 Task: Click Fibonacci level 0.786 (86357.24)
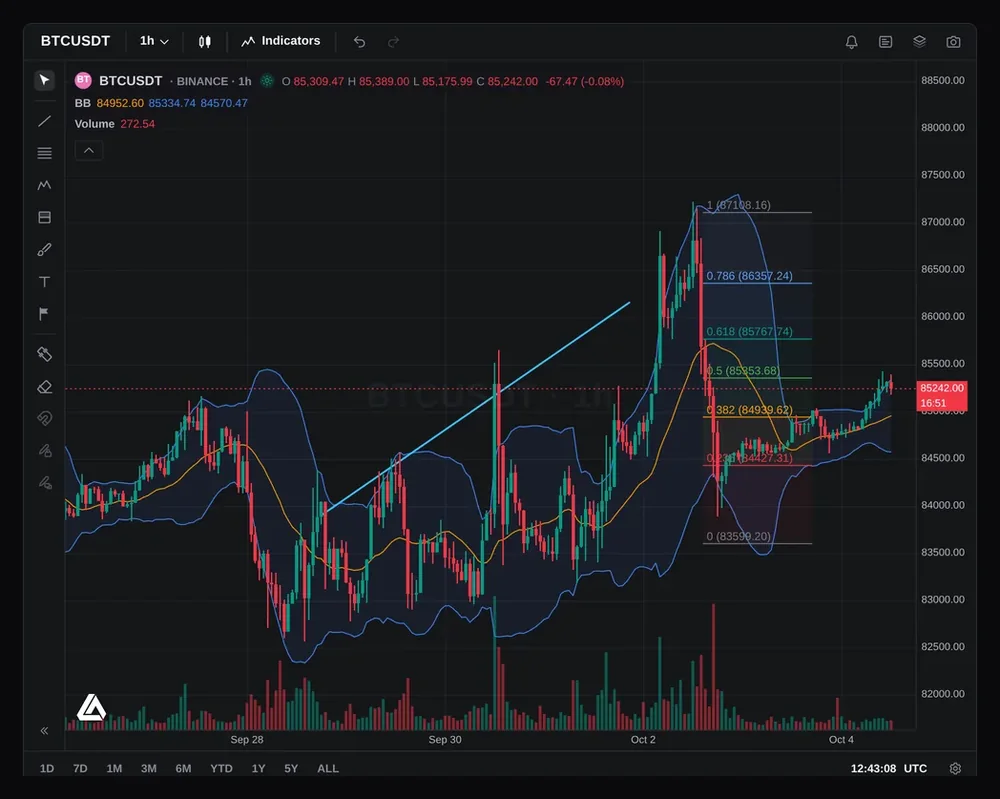(x=749, y=276)
